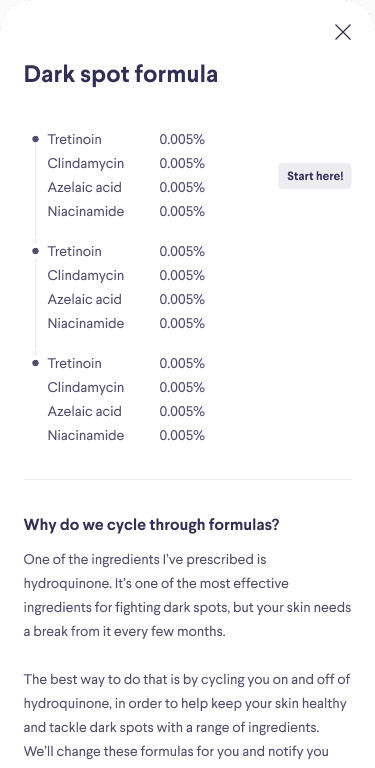This screenshot has width=375, height=768.
Task: Click the Tretinoin 0.005% value in first formula
Action: tap(182, 140)
